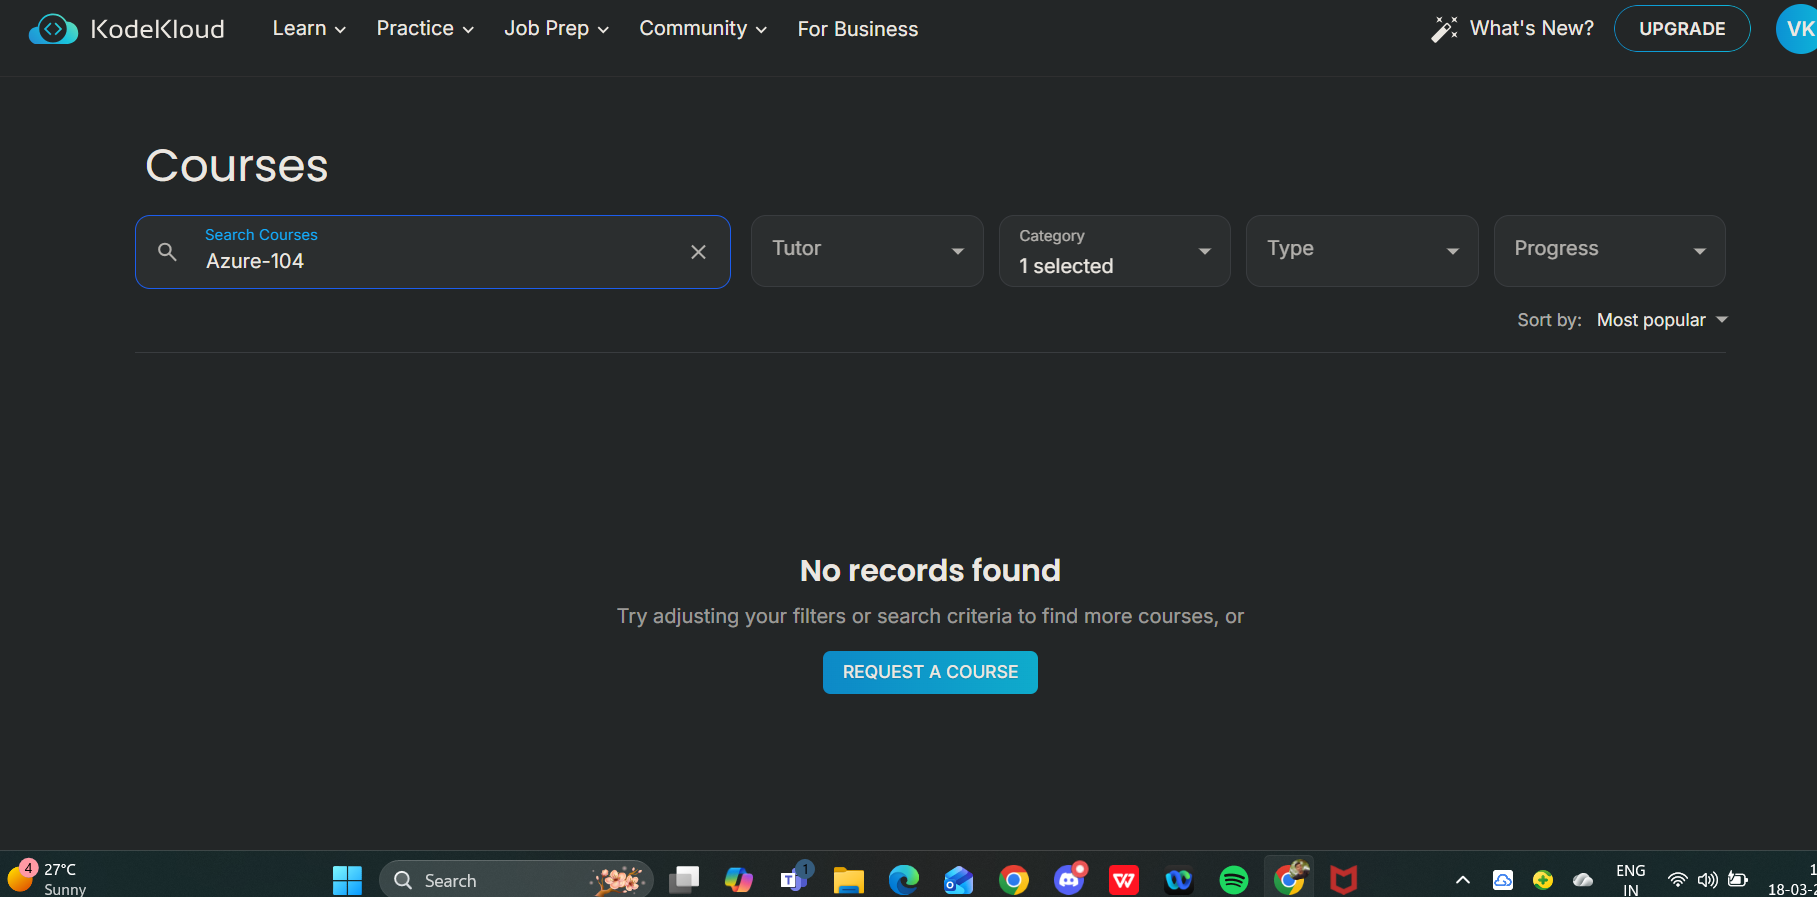
Task: Open the blue W app on the taskbar
Action: point(1179,880)
